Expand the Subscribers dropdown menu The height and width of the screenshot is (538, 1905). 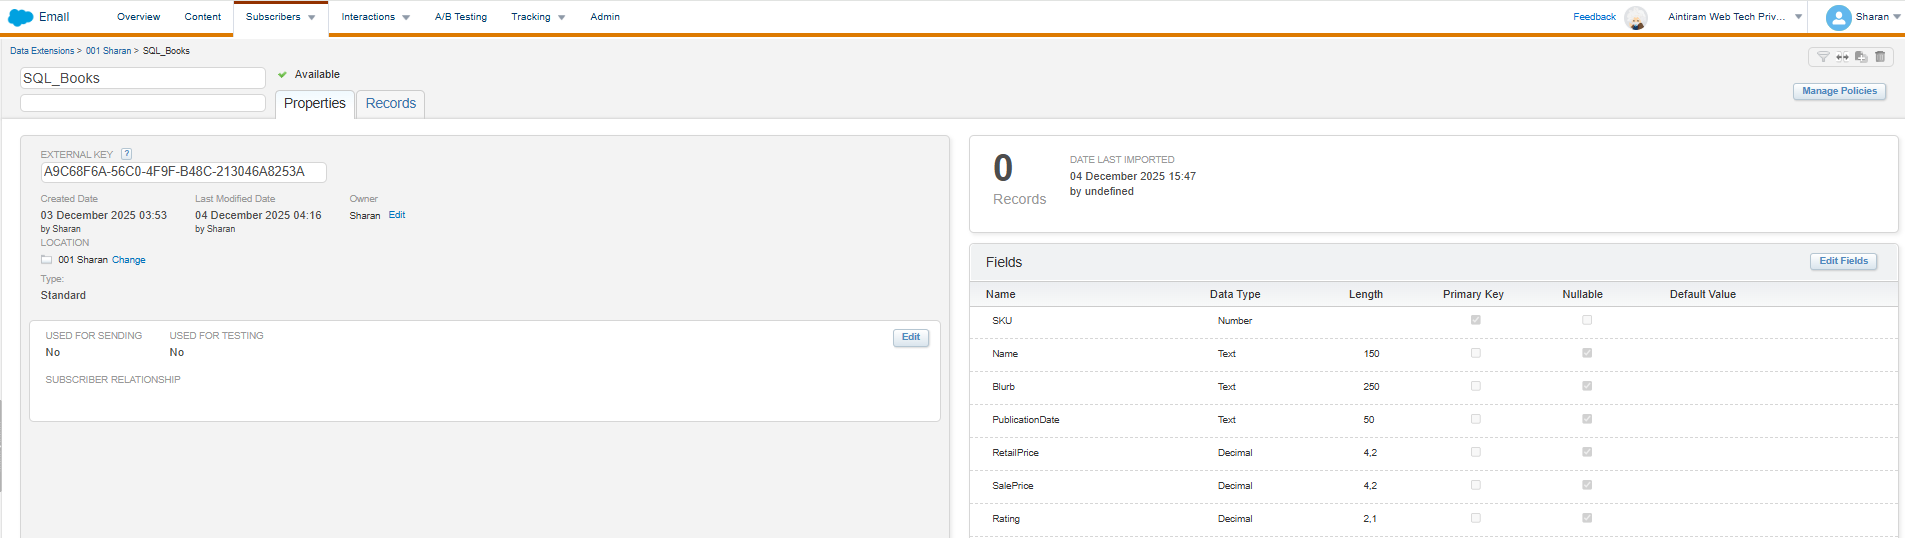pyautogui.click(x=281, y=17)
